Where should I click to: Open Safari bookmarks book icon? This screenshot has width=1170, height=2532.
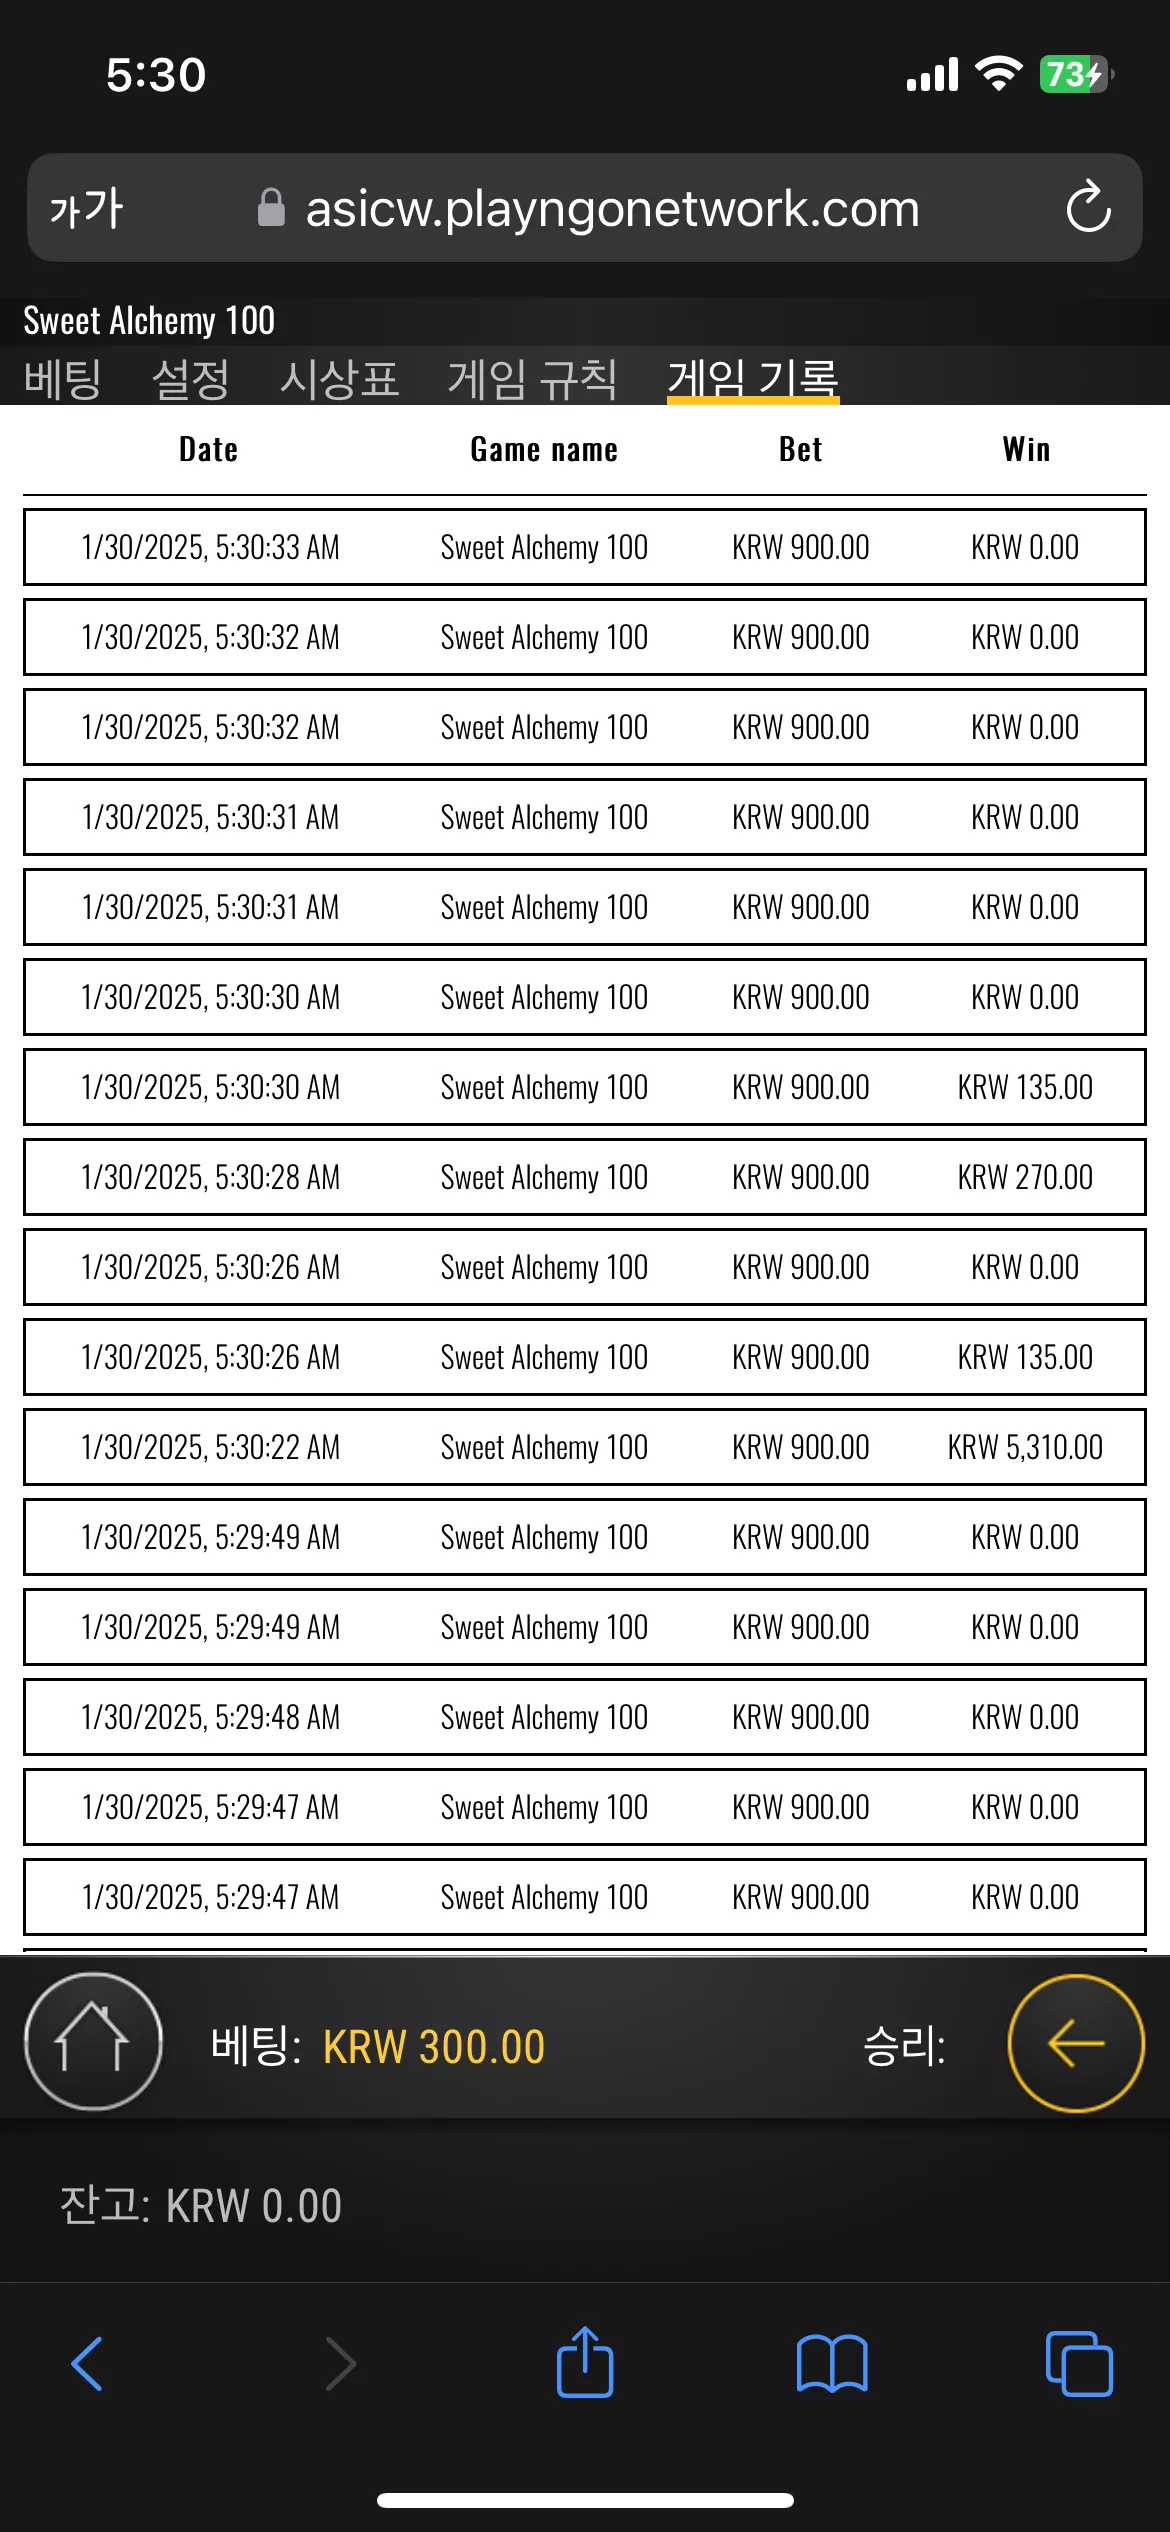[x=832, y=2364]
